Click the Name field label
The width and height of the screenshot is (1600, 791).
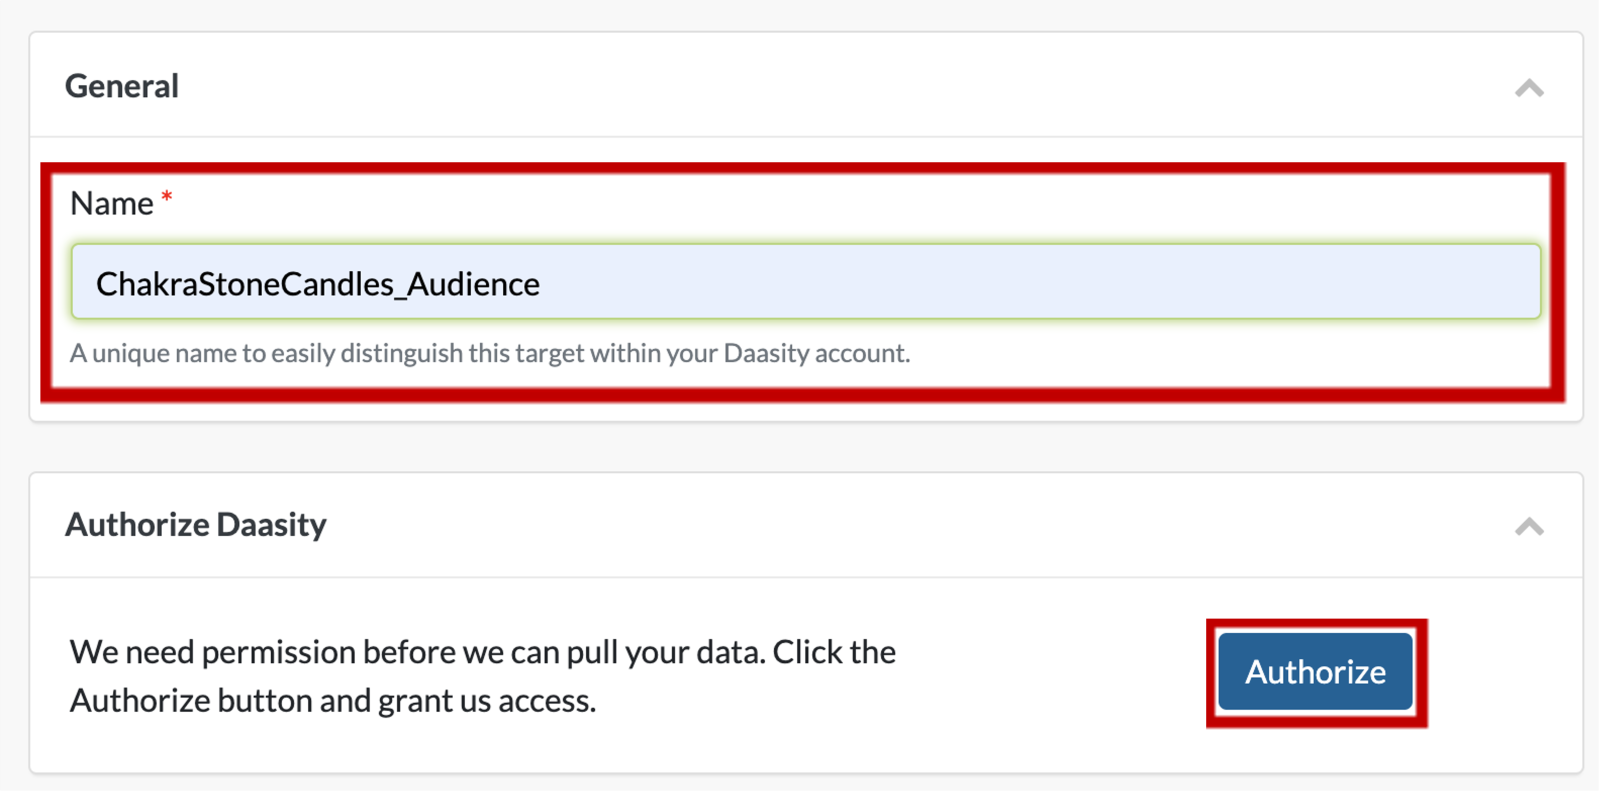[112, 203]
